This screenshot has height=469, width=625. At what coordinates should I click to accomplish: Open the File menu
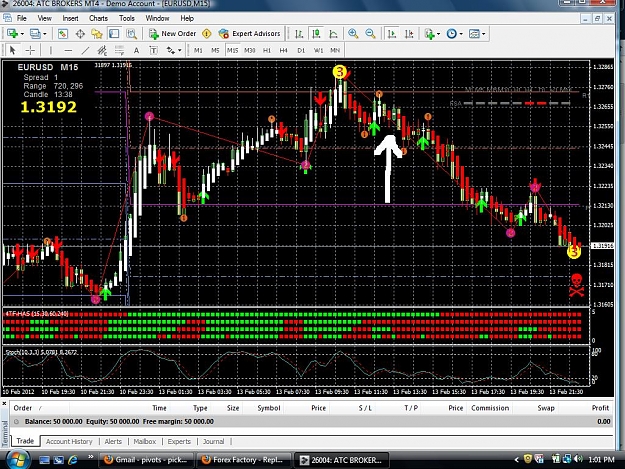click(22, 18)
